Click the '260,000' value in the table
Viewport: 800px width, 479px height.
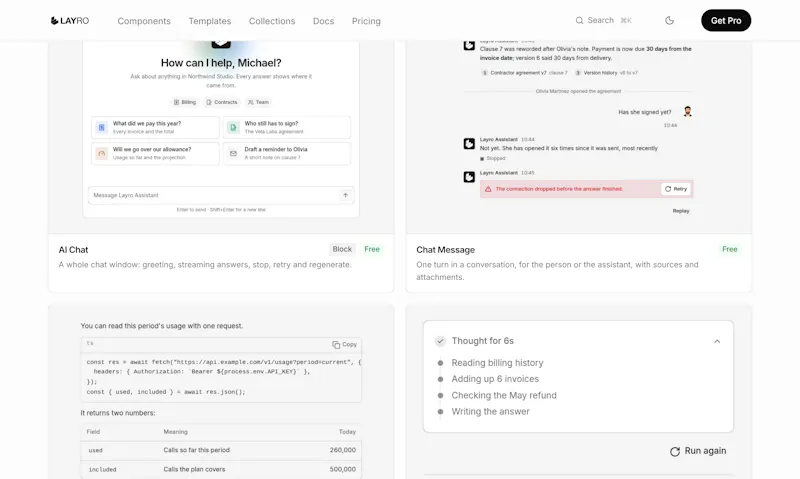pos(342,450)
